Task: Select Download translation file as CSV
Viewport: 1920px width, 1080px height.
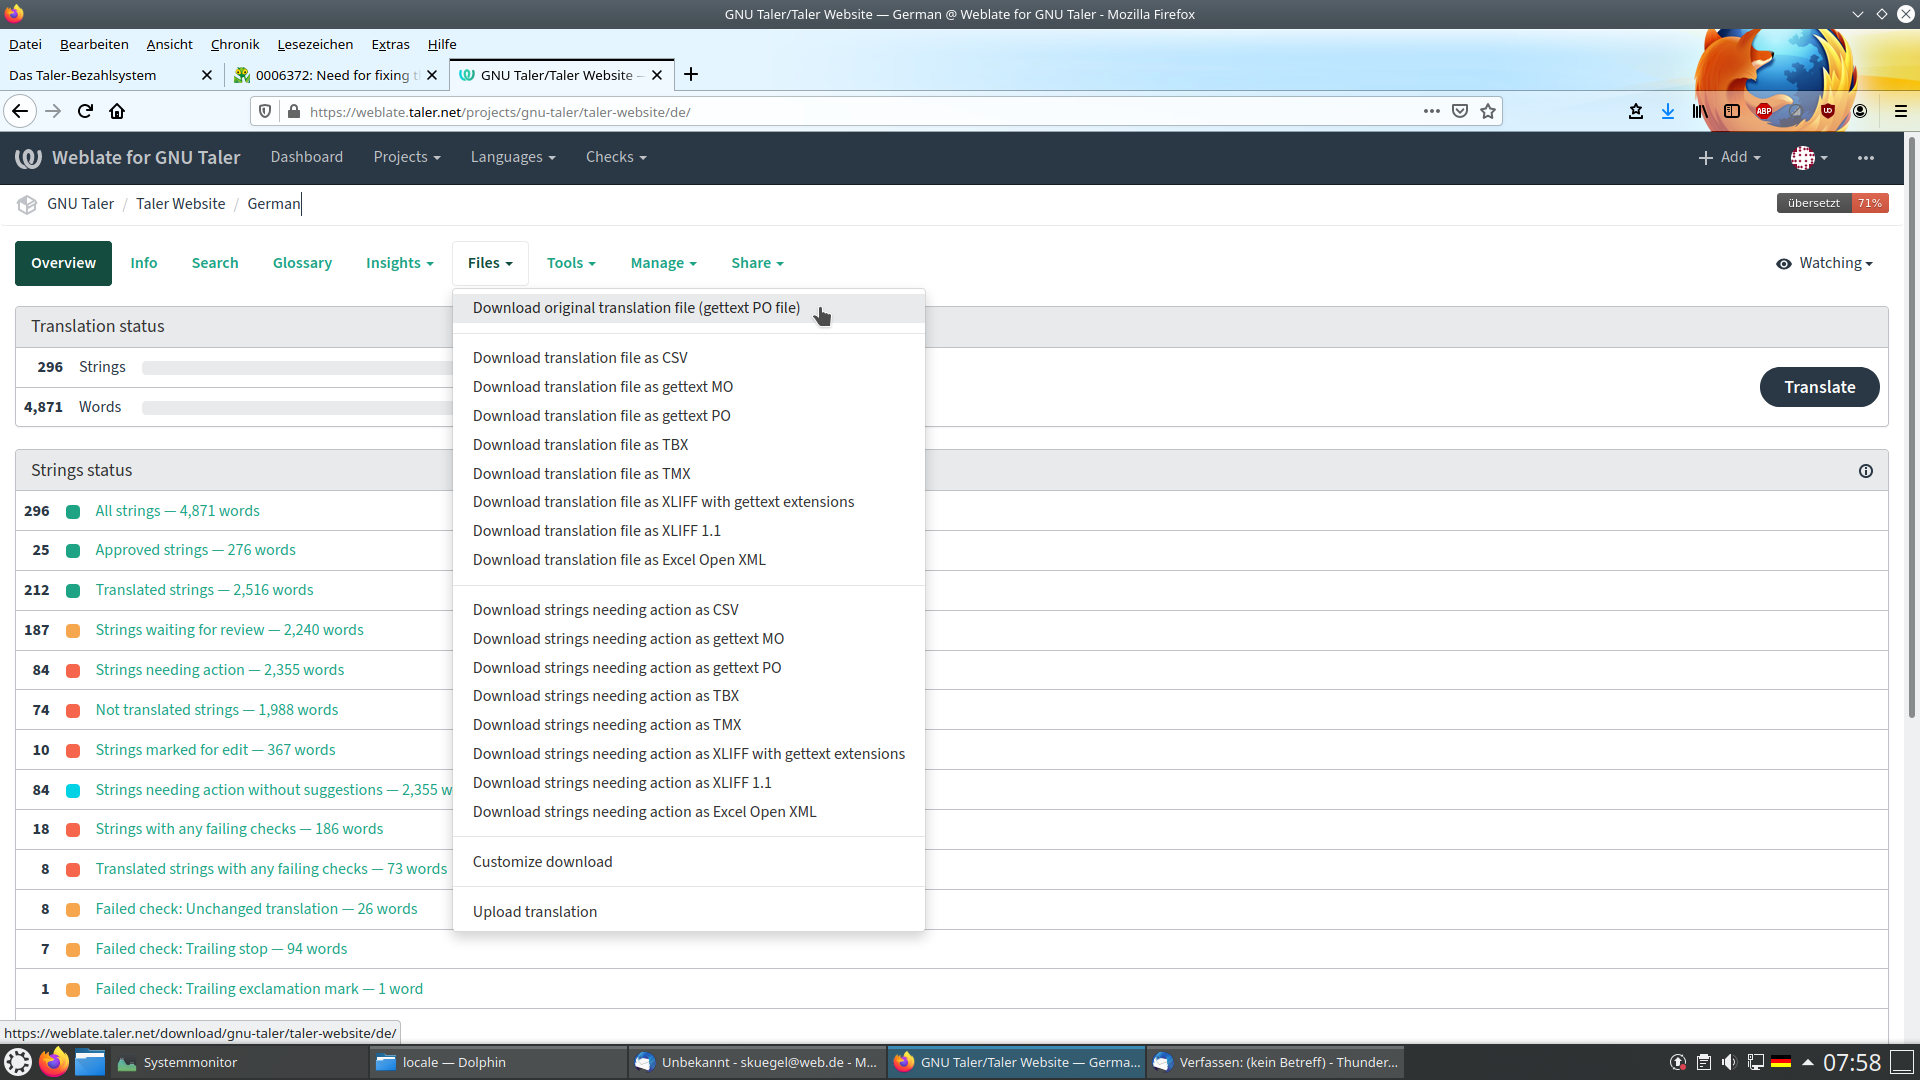Action: 580,358
